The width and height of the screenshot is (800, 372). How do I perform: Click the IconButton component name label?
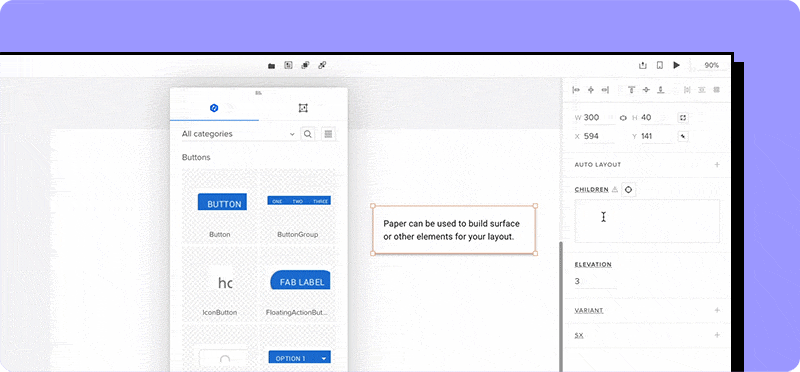(x=220, y=312)
